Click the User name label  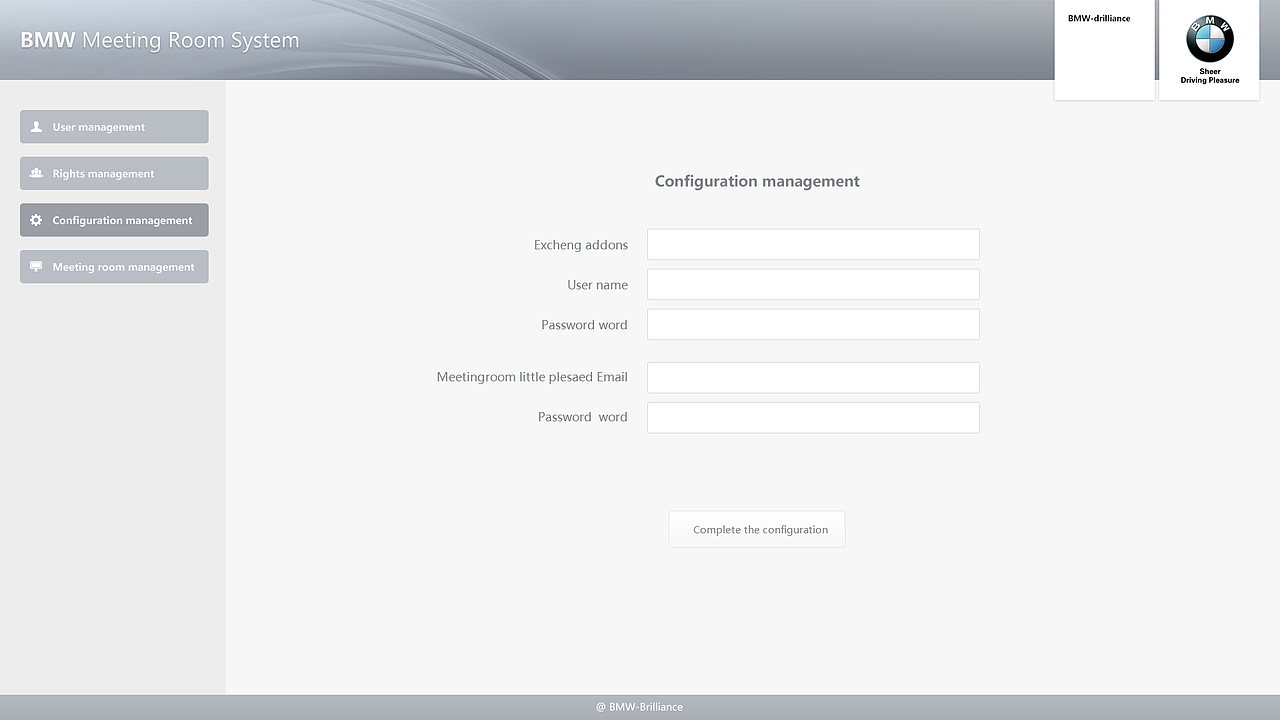tap(598, 285)
